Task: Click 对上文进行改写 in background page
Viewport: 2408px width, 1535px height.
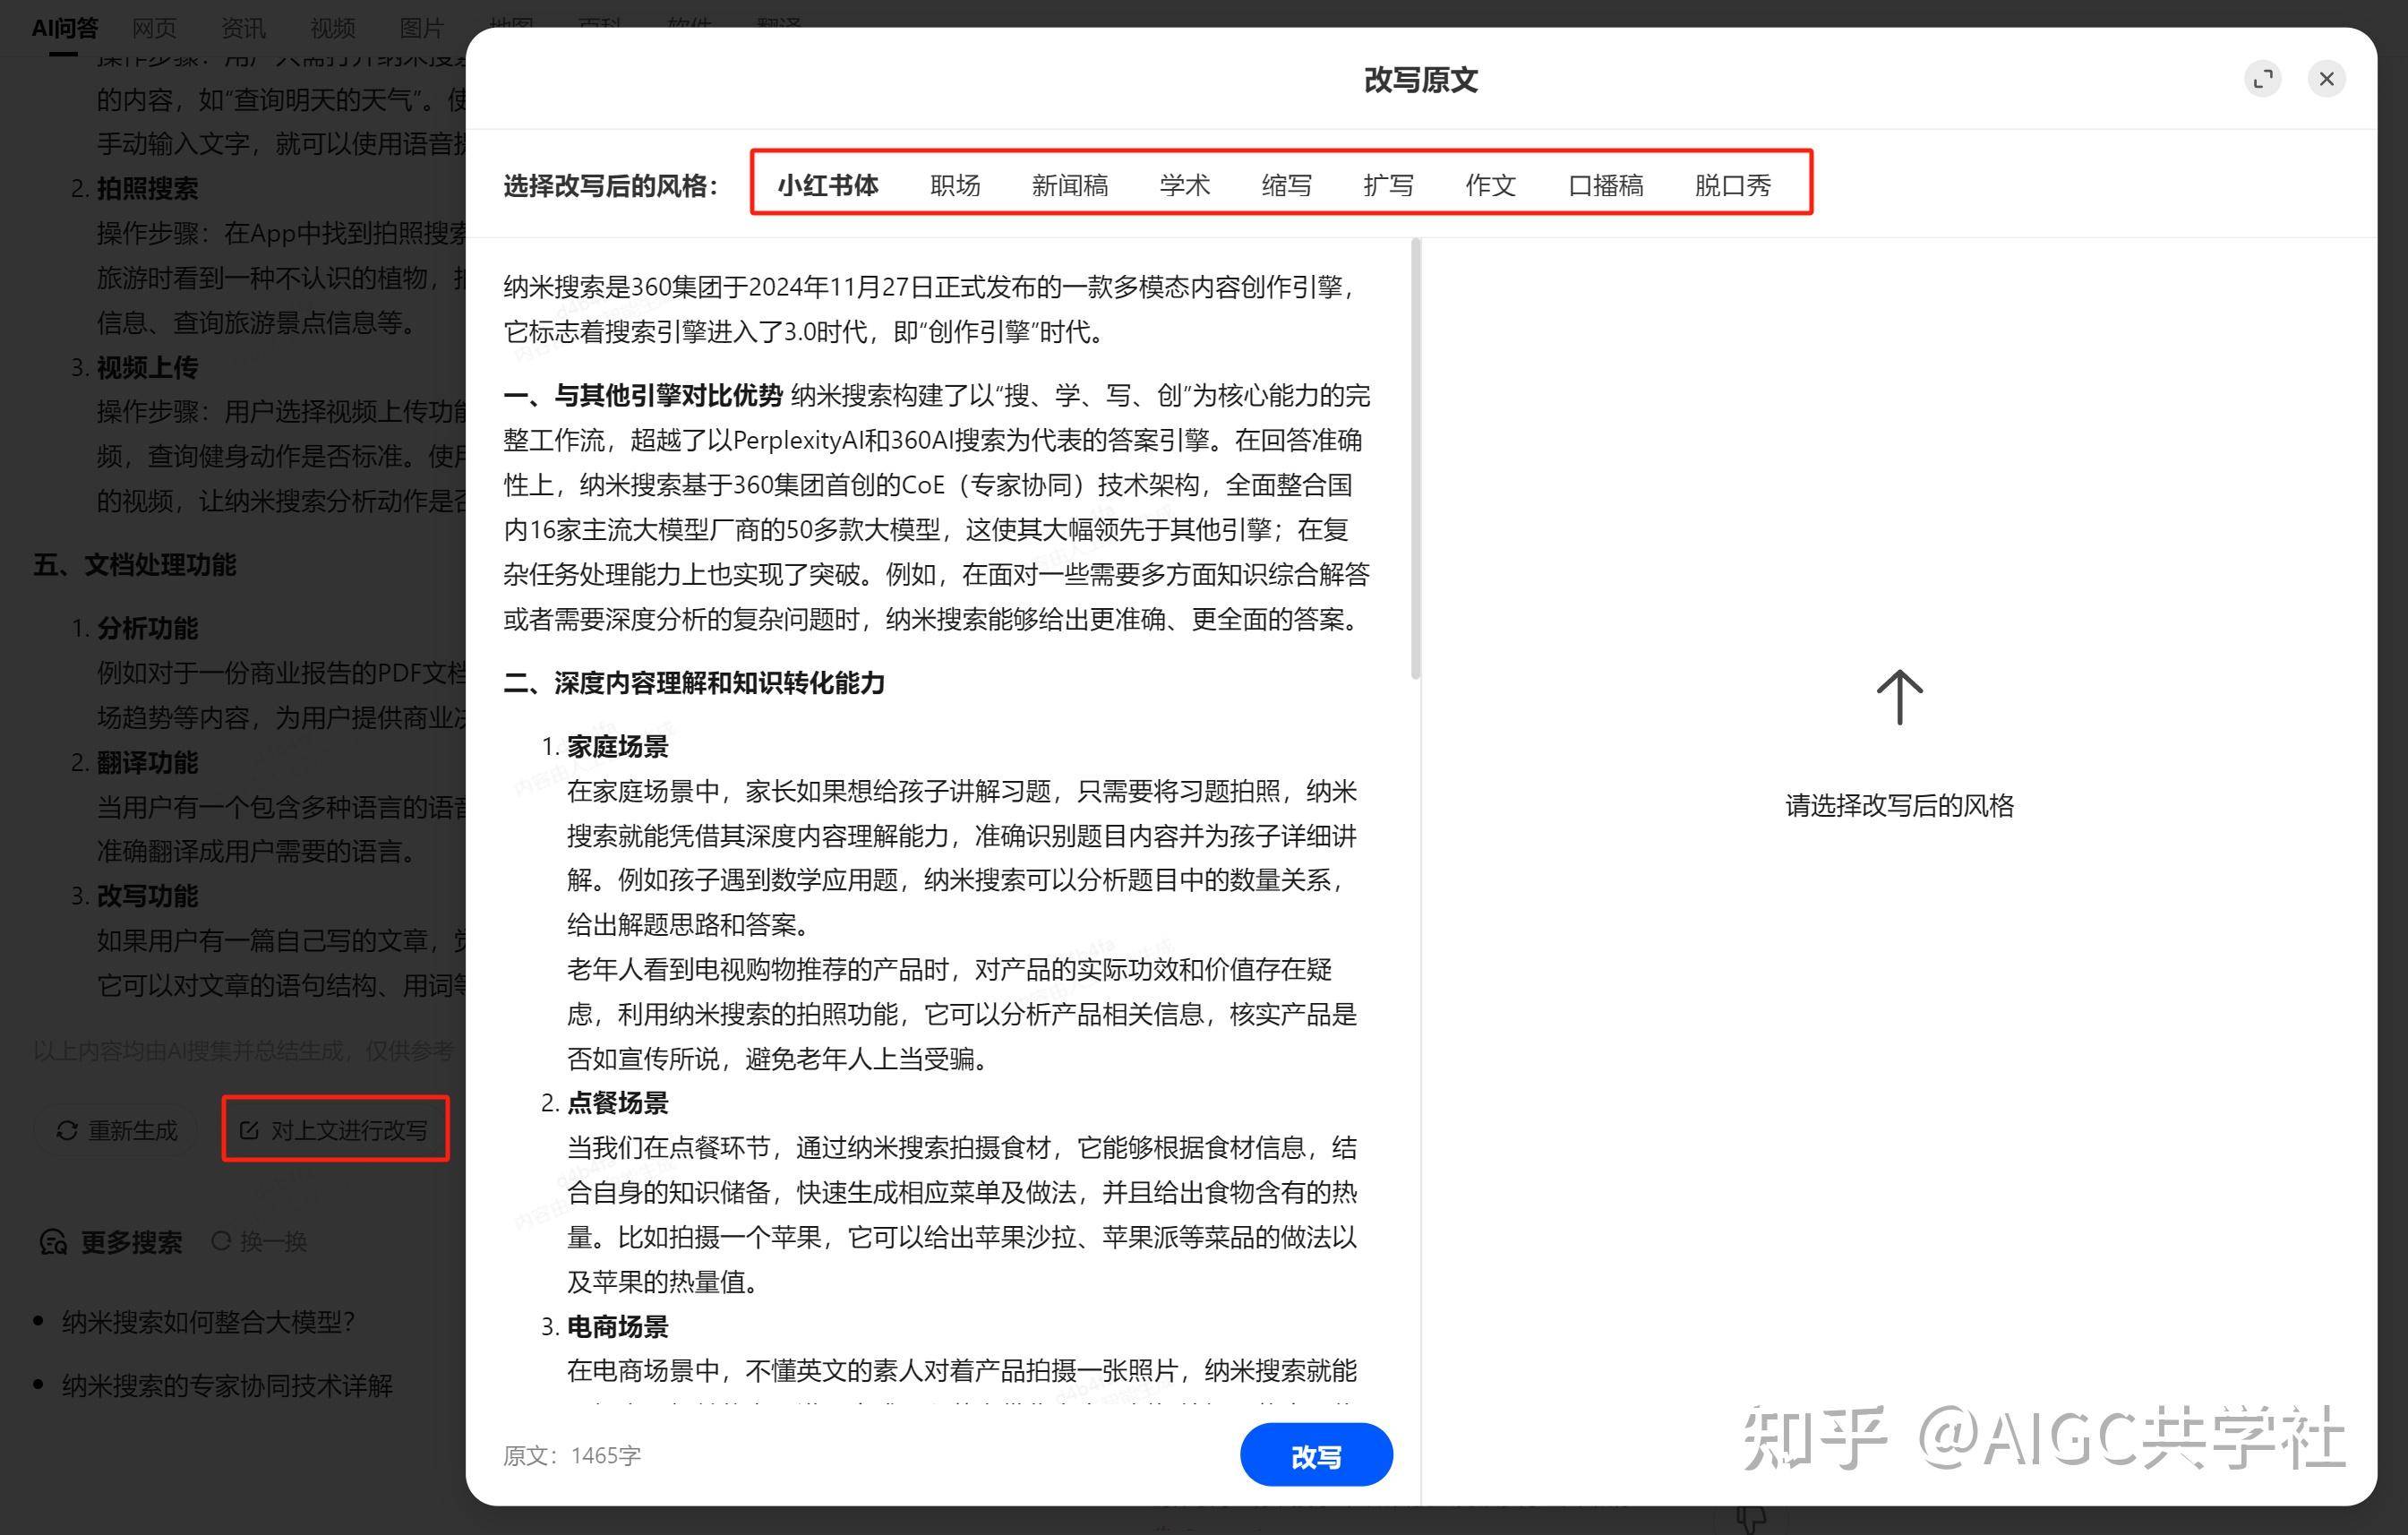Action: 335,1130
